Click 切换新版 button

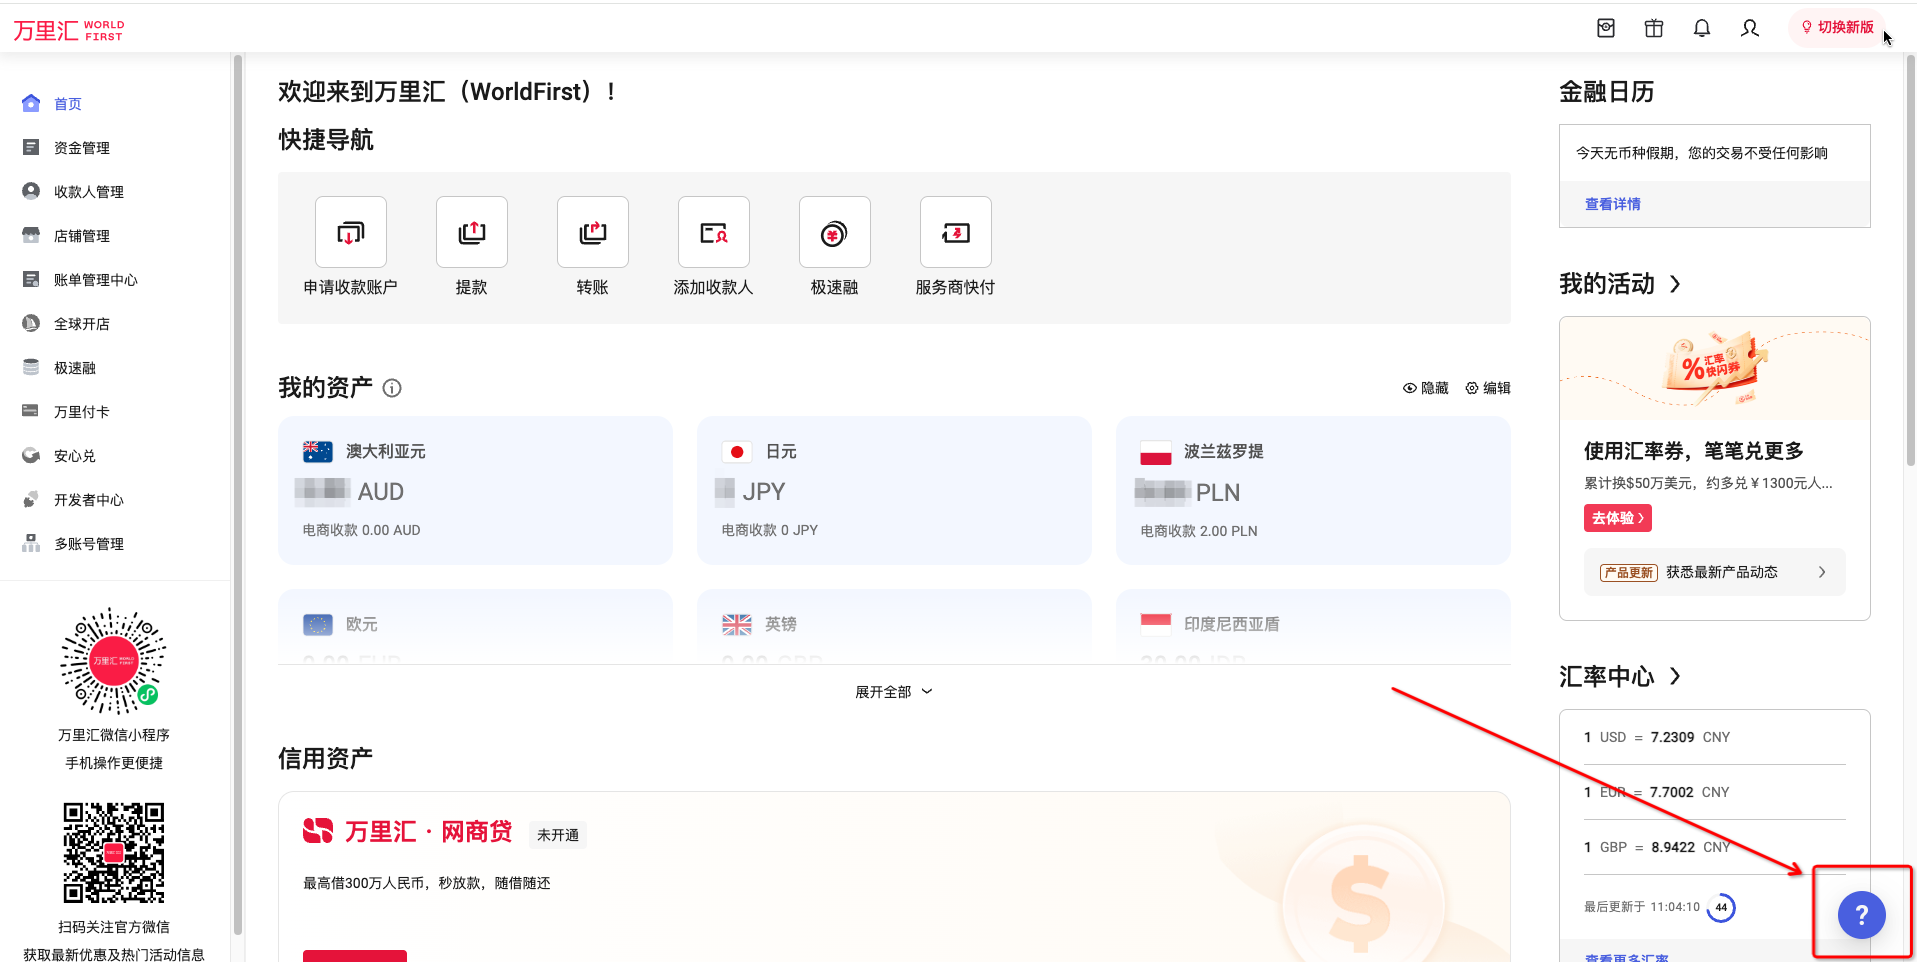click(1837, 27)
